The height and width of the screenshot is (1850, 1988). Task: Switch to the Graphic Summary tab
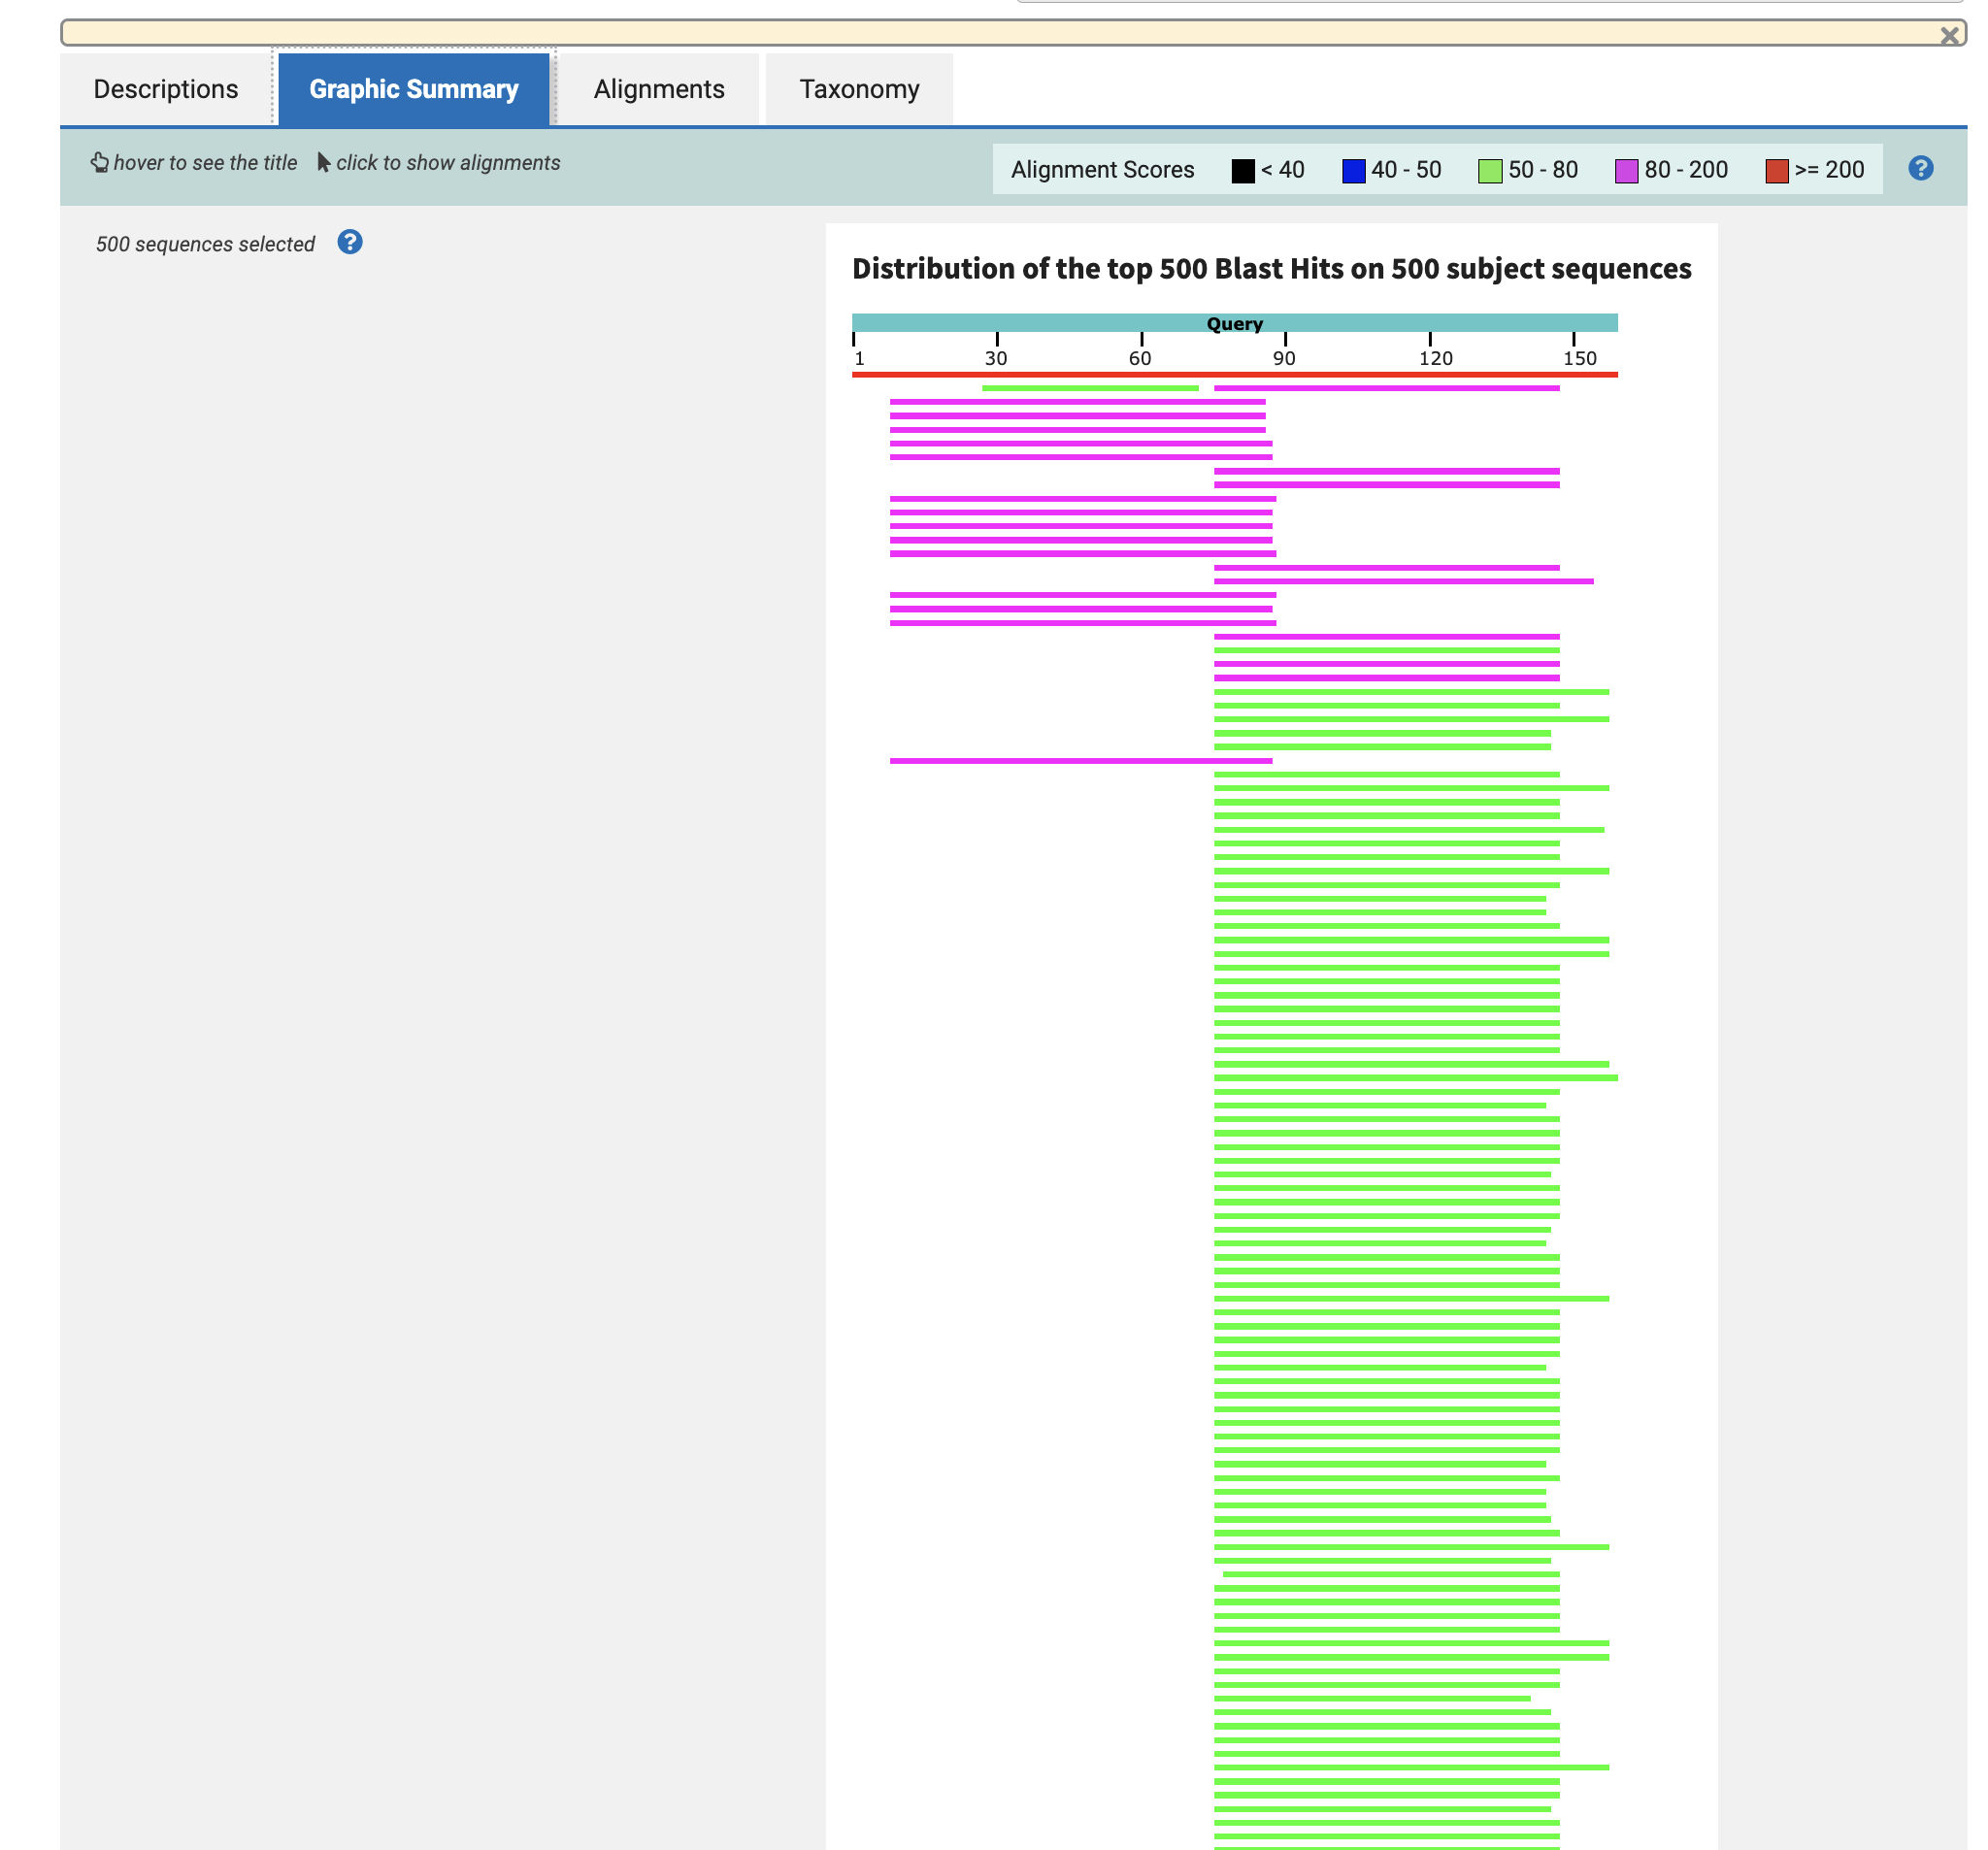point(413,89)
